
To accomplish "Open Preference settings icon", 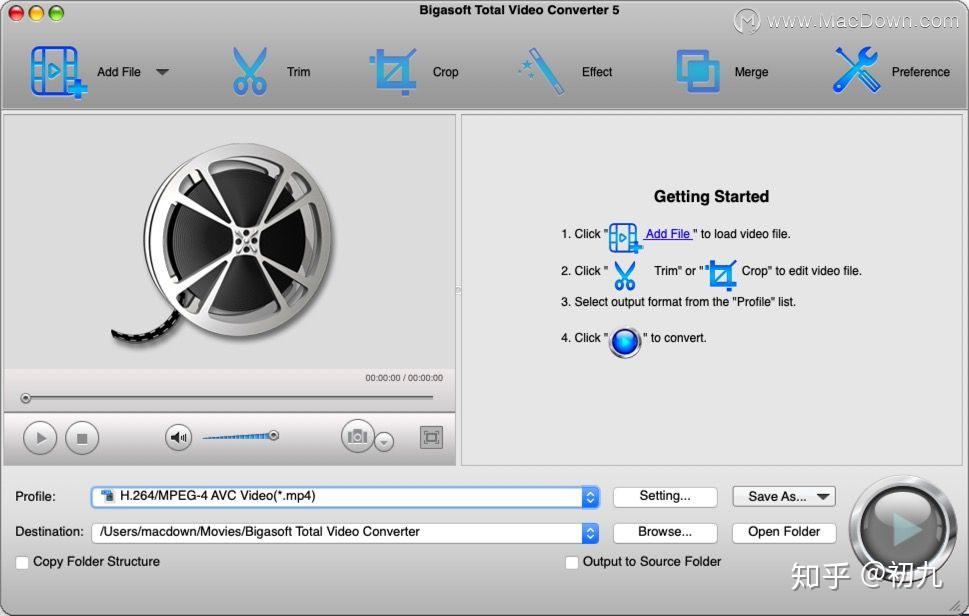I will tap(855, 68).
